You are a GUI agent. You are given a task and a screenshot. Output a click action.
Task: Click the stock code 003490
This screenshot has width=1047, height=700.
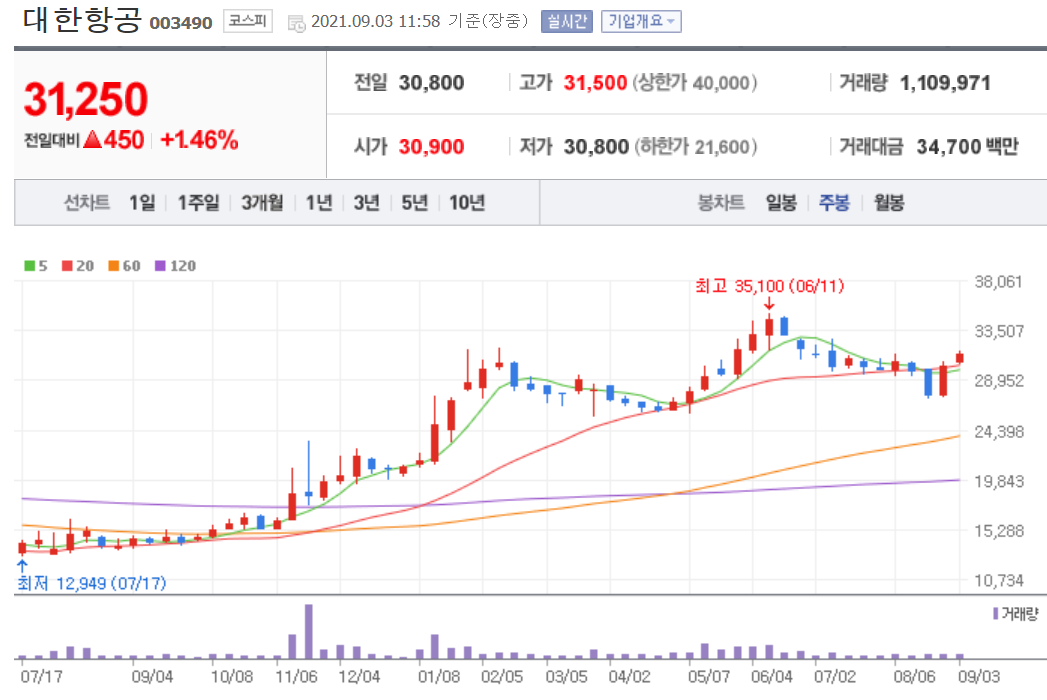tap(181, 23)
